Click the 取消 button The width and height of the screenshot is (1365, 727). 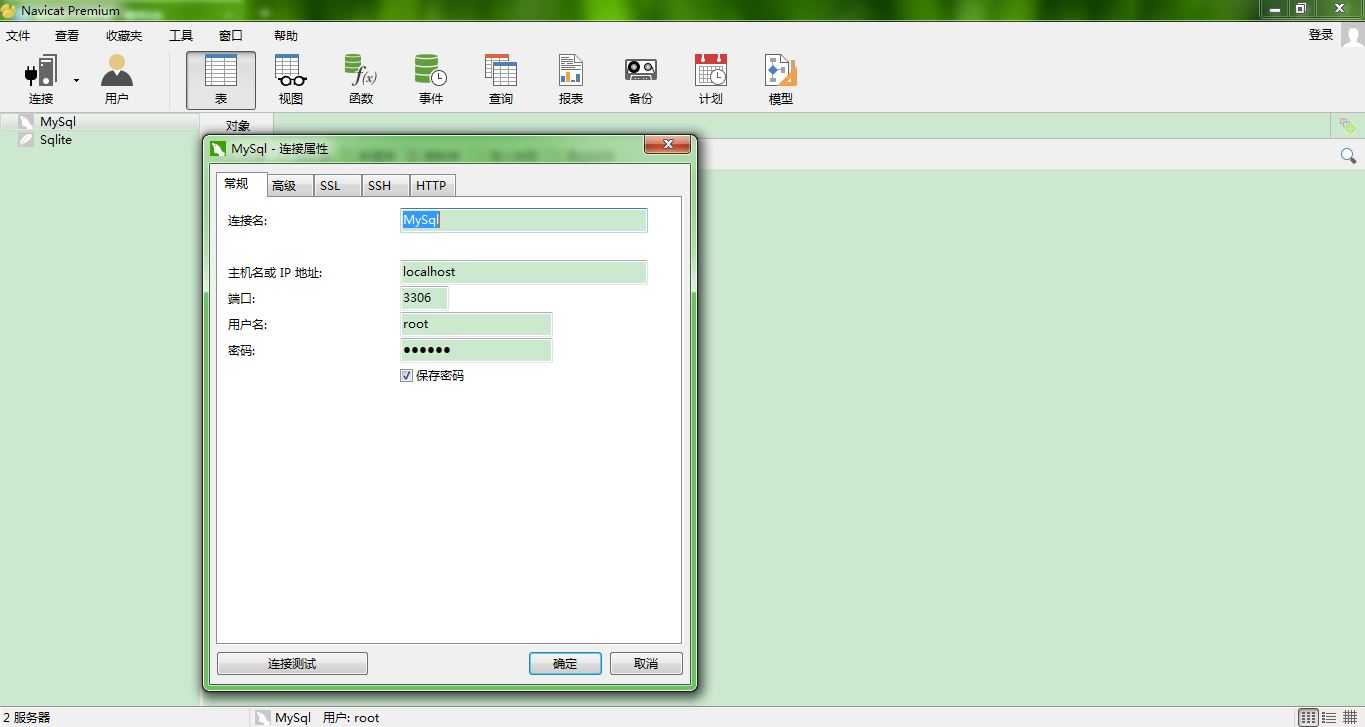pyautogui.click(x=646, y=664)
